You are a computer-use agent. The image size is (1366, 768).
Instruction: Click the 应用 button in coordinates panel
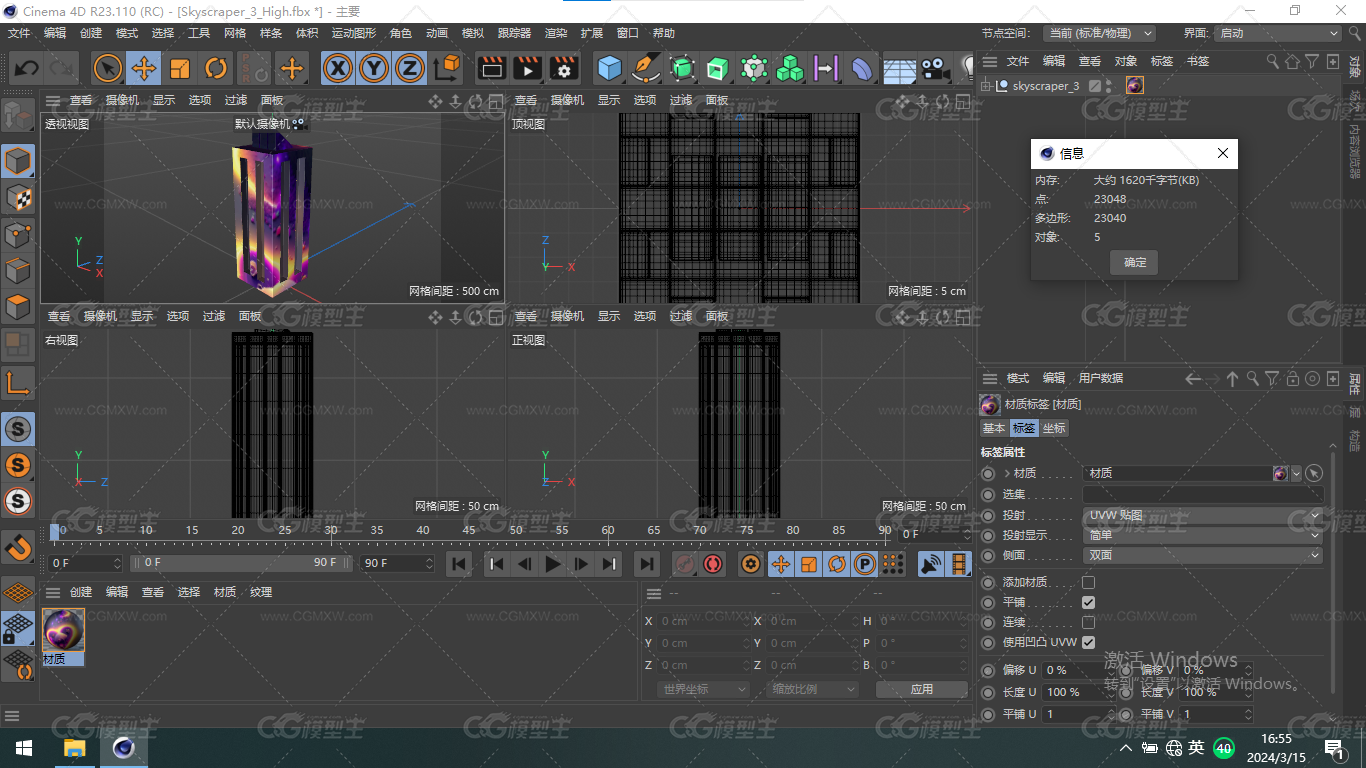(x=922, y=689)
